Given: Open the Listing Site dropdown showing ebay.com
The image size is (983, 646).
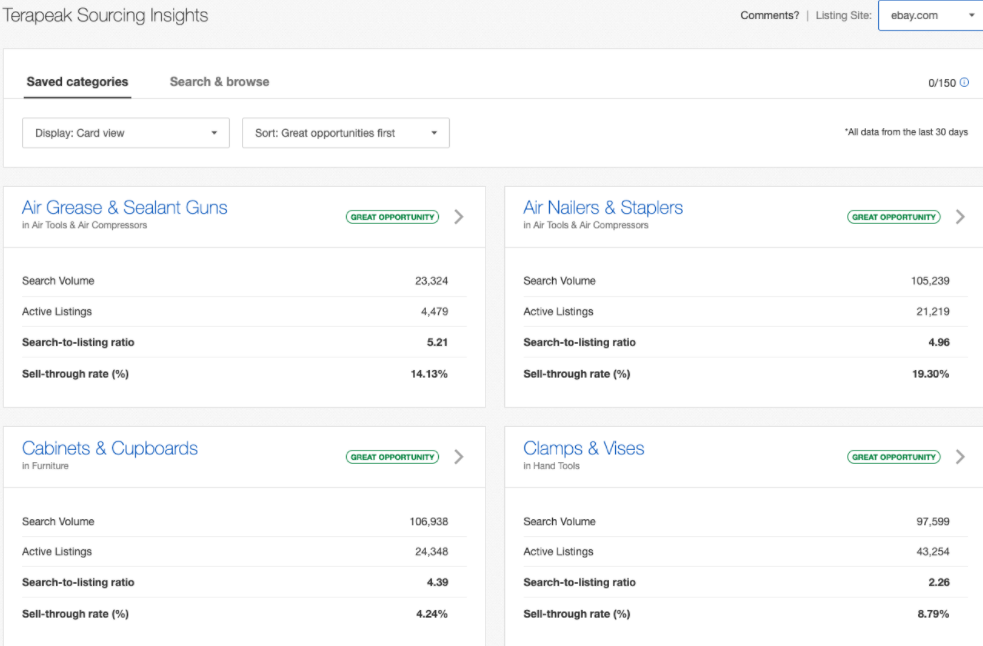Looking at the screenshot, I should [930, 15].
